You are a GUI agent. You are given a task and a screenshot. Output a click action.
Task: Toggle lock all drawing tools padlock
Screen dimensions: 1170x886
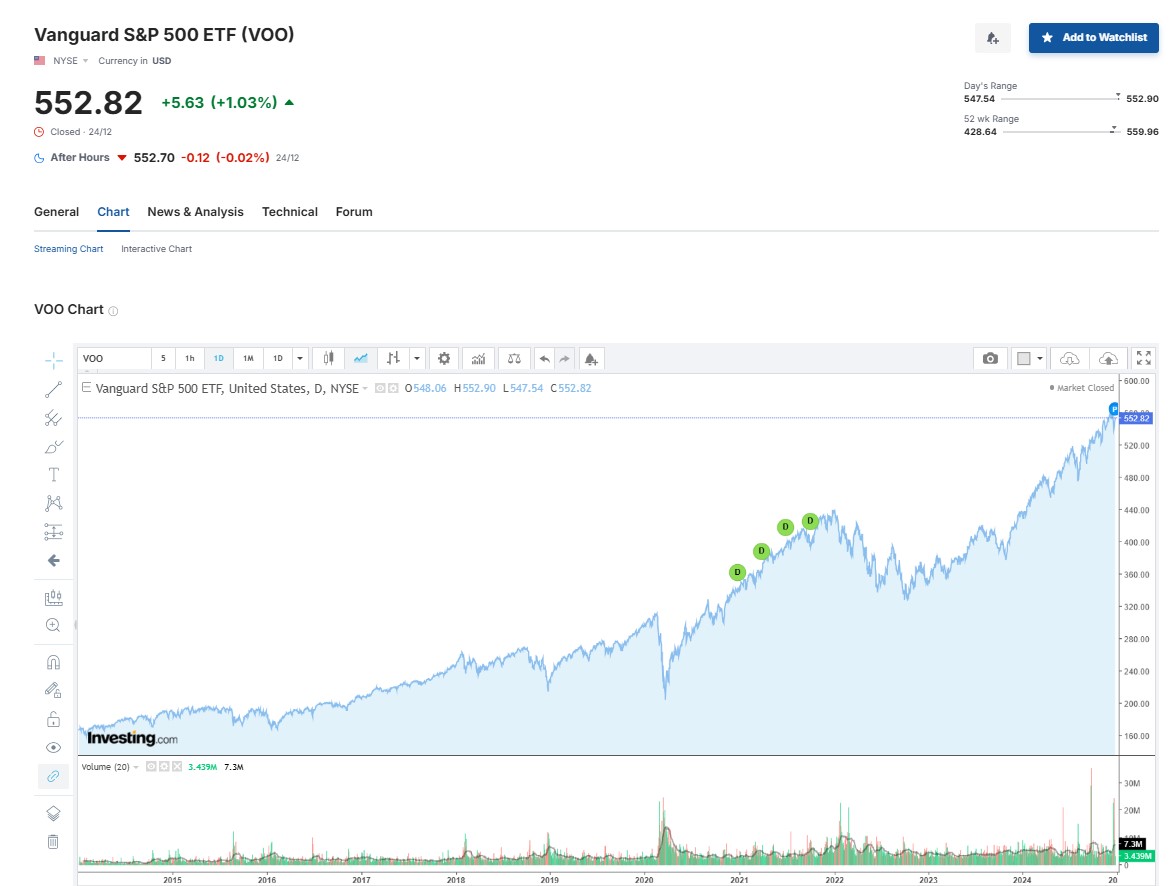[54, 720]
